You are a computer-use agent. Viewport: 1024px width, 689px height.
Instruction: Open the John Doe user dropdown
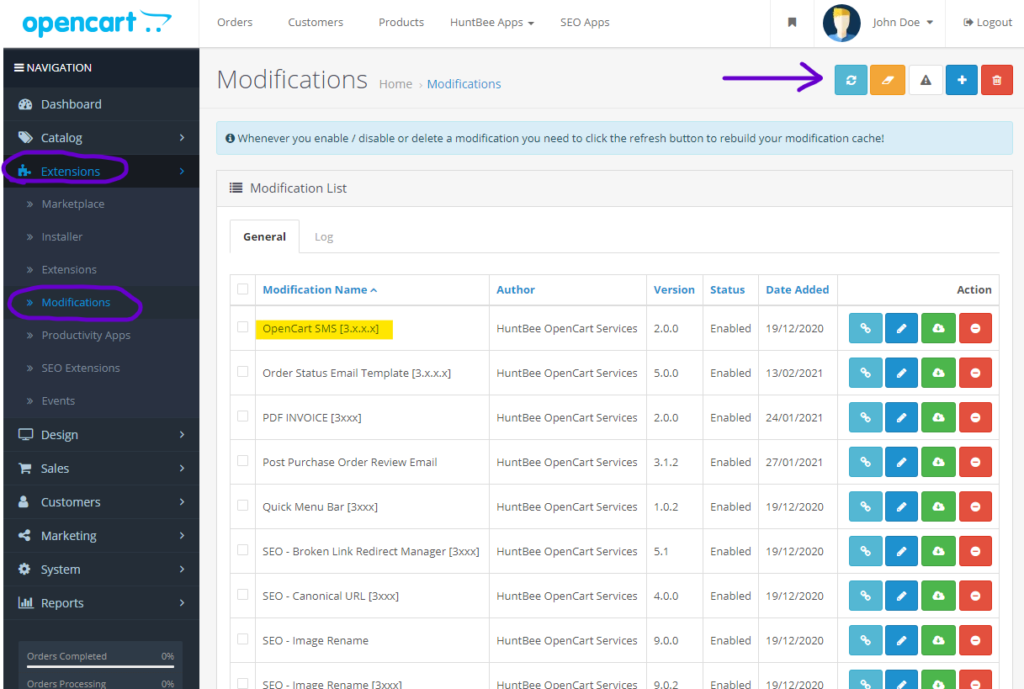(903, 22)
